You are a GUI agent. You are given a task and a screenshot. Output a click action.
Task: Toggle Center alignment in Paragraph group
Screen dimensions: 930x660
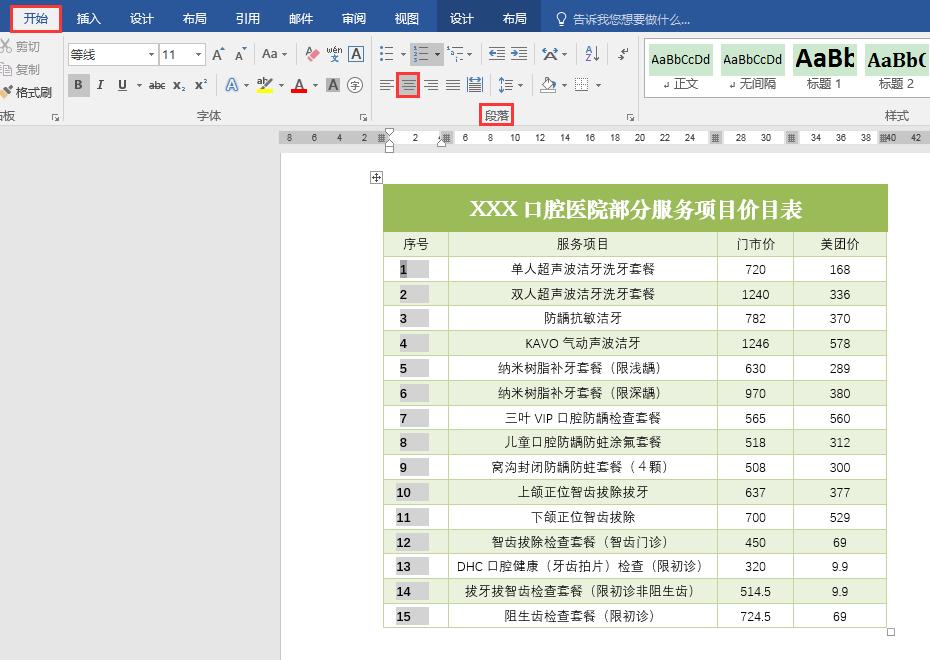[409, 84]
